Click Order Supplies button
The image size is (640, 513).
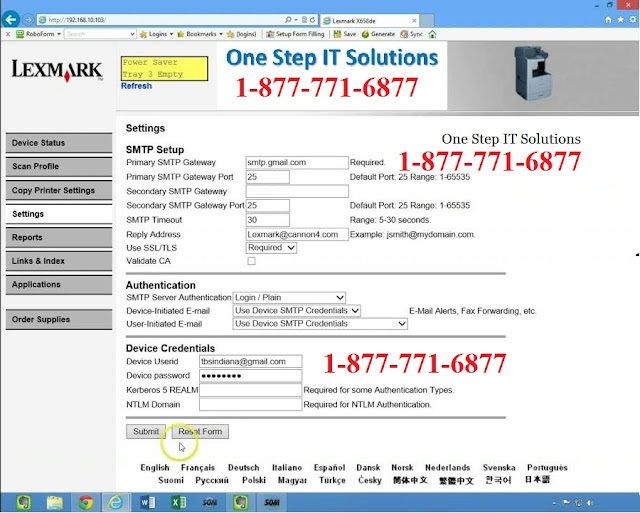point(59,320)
